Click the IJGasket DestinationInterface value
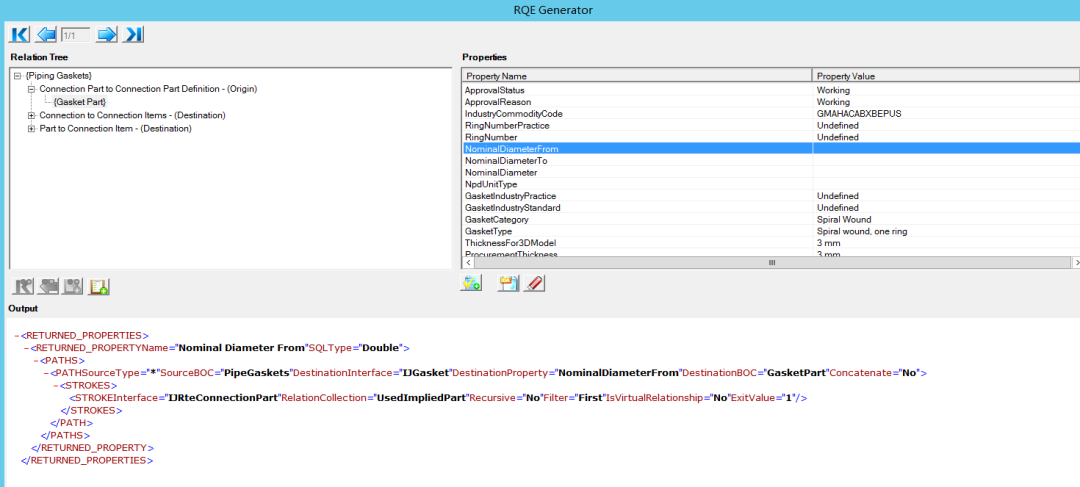Viewport: 1080px width, 487px height. [x=426, y=373]
